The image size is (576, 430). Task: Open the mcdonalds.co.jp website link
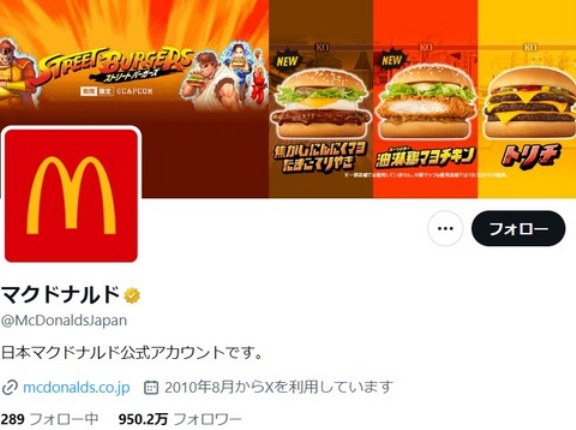click(76, 387)
